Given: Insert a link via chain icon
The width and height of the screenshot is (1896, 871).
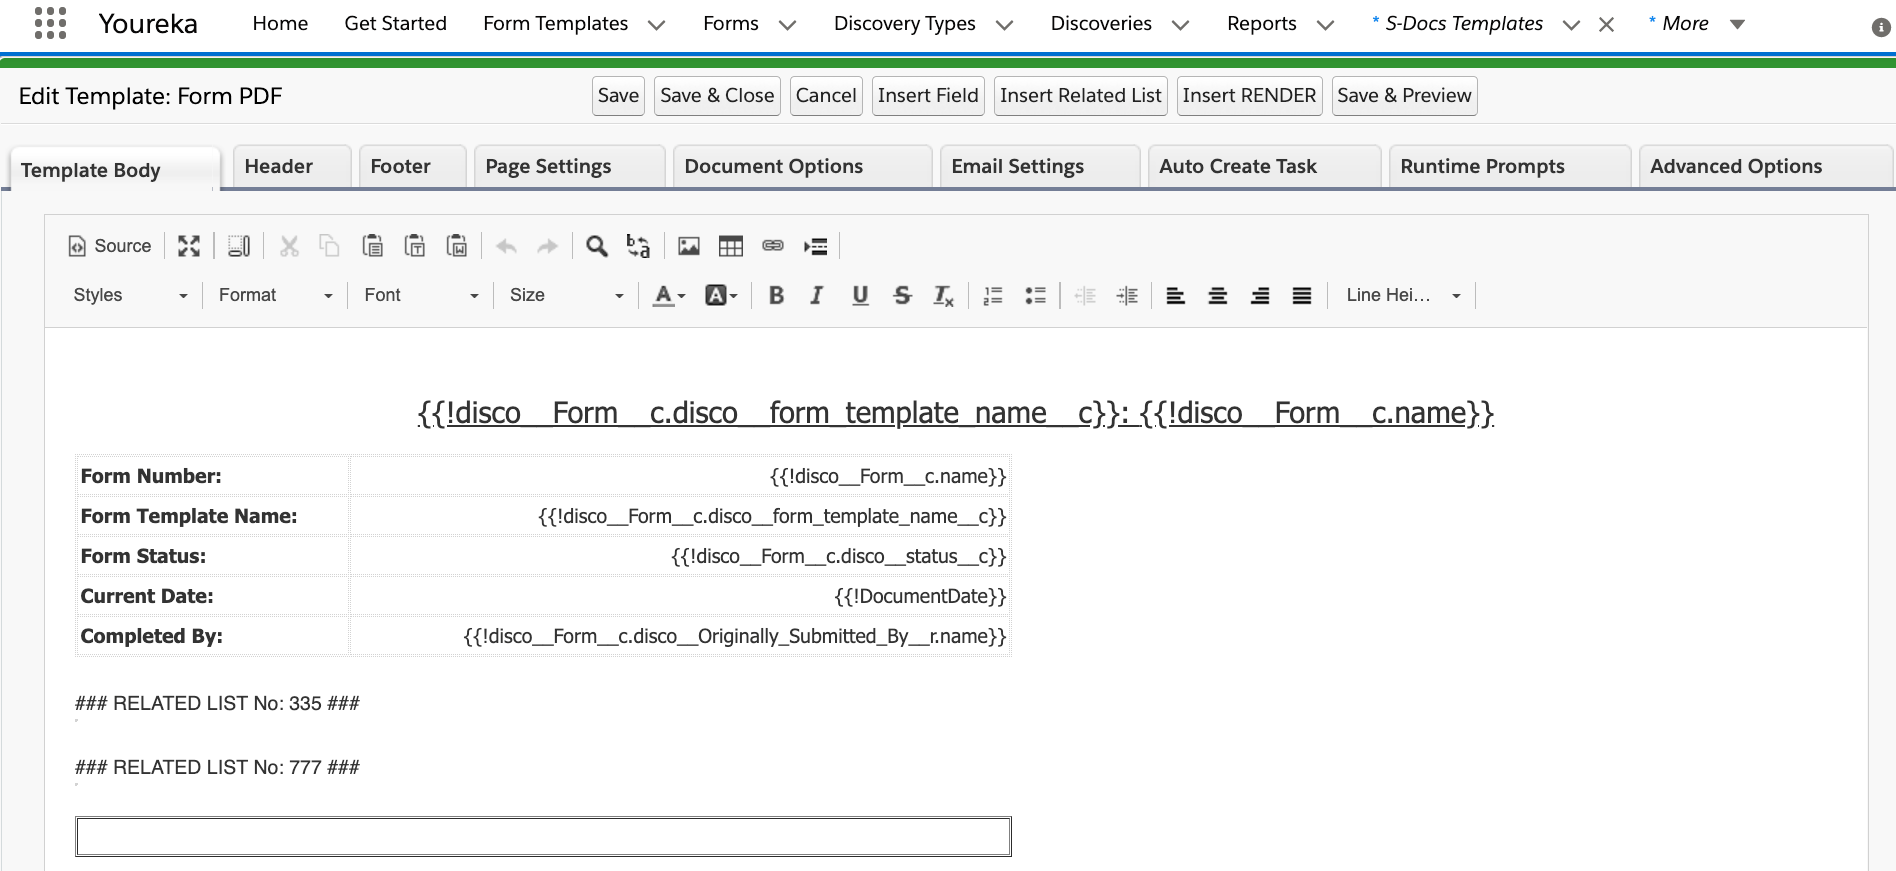Looking at the screenshot, I should pos(773,246).
